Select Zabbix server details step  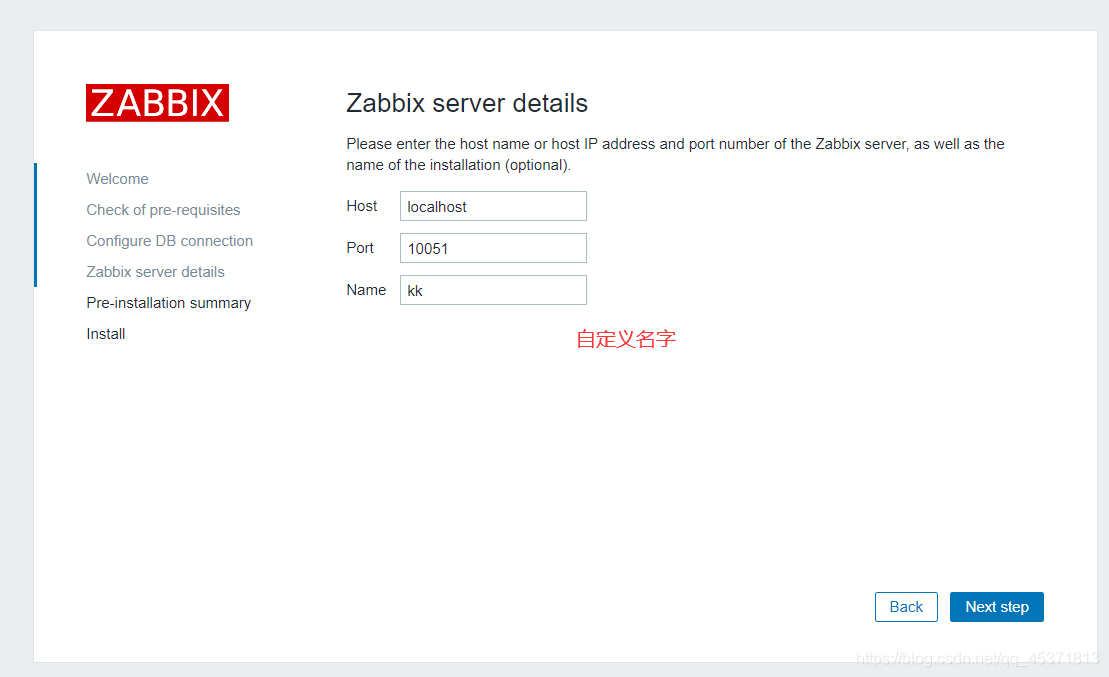coord(156,272)
